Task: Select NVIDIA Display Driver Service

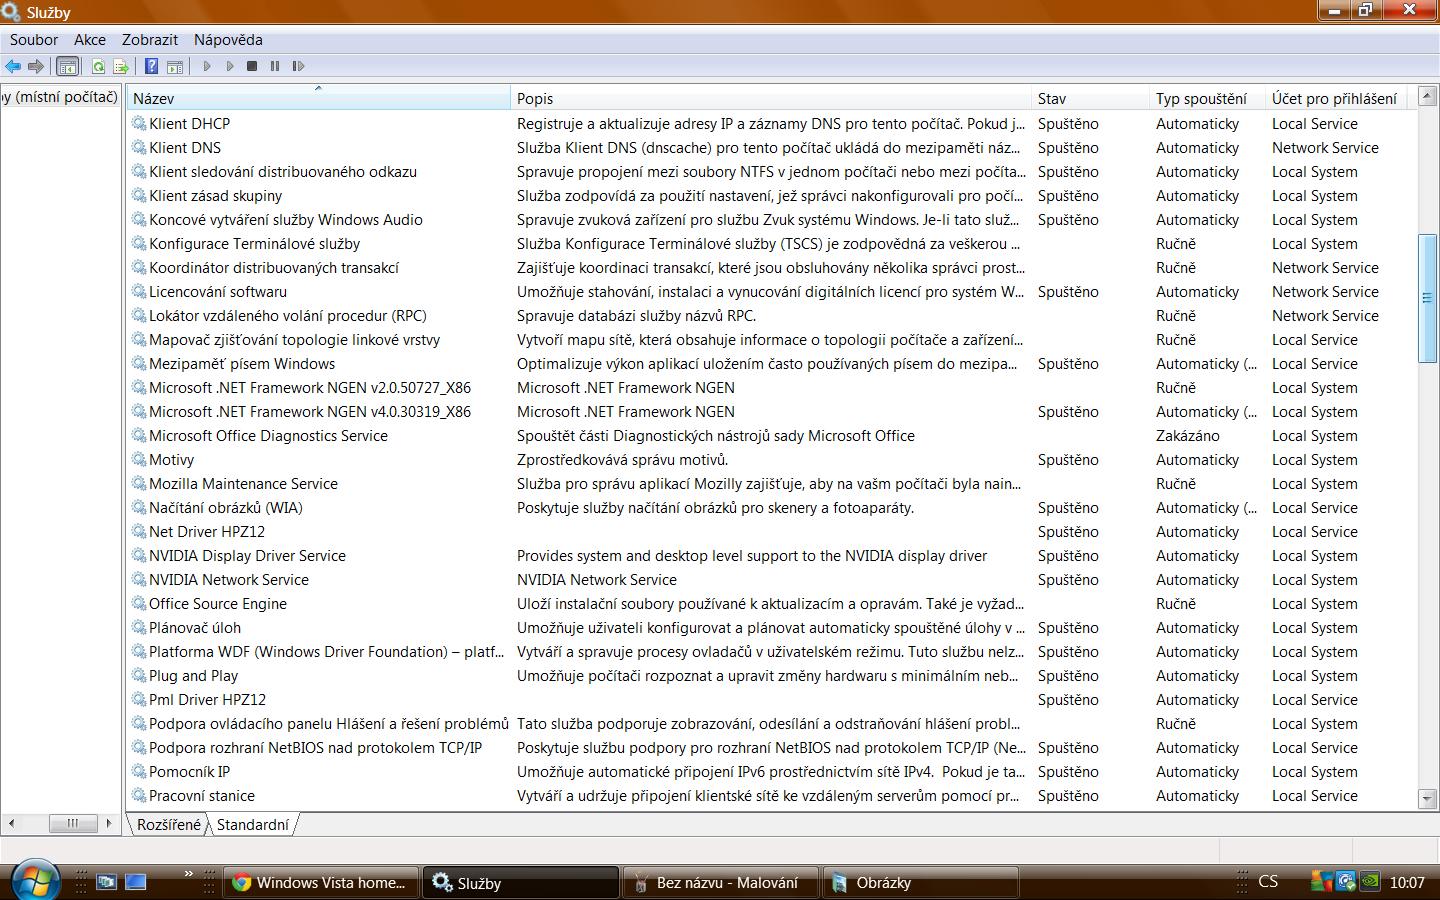Action: click(x=247, y=556)
